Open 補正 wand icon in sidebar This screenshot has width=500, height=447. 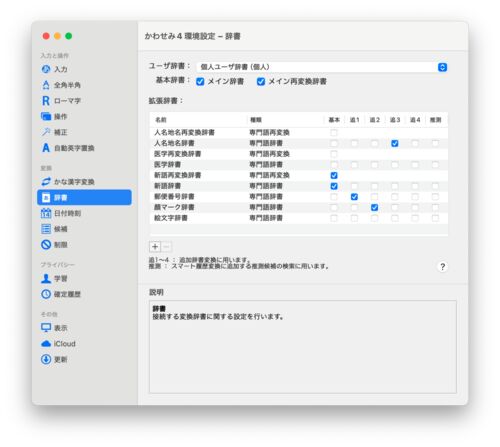[46, 132]
